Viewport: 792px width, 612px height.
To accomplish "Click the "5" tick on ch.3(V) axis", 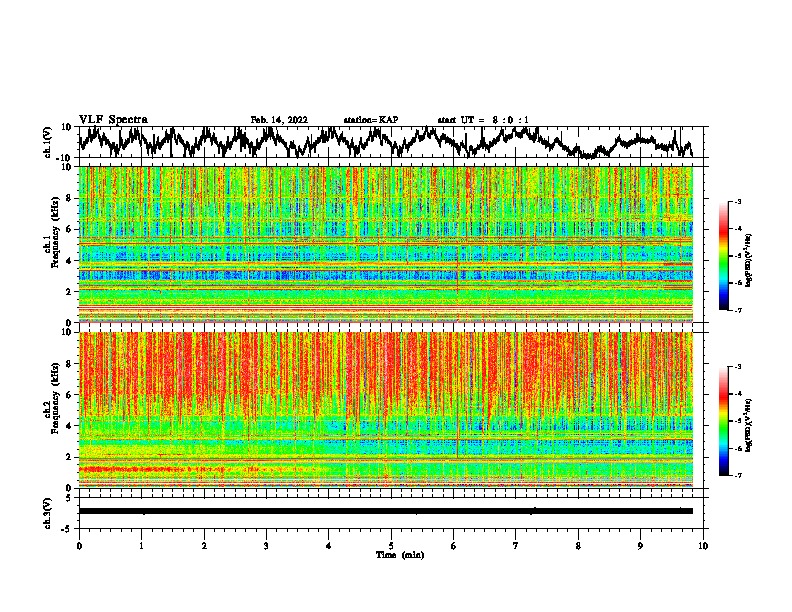I will click(70, 498).
